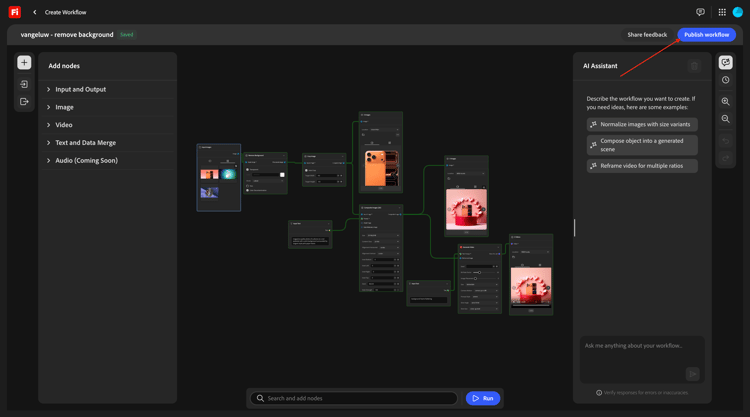Clear the AI Assistant chat with trash icon
750x417 pixels.
695,66
